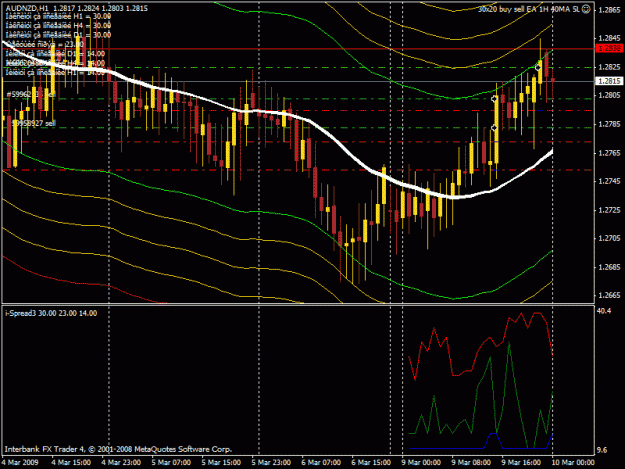625x469 pixels.
Task: Select the 1.2685 price axis label
Action: coord(609,267)
